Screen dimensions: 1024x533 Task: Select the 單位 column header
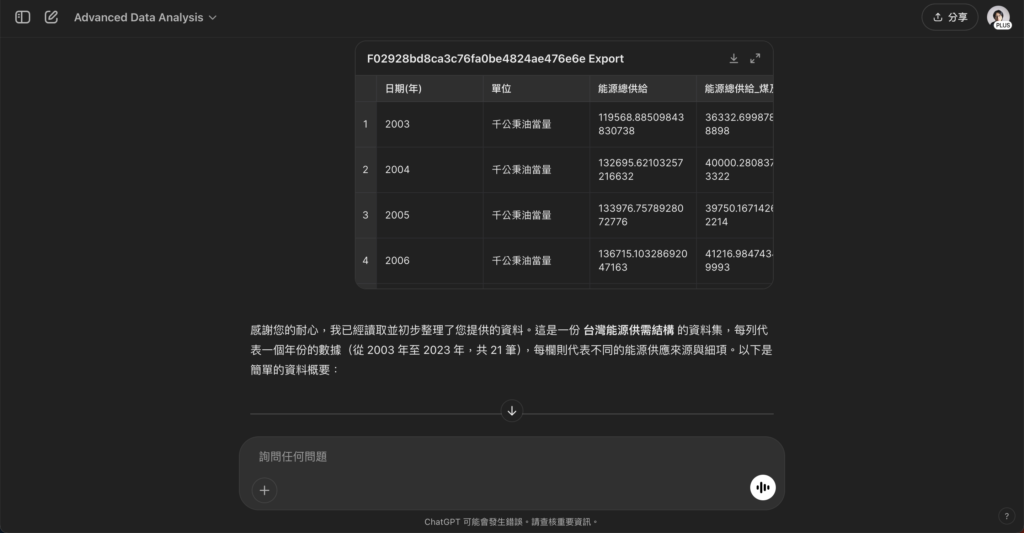(501, 89)
